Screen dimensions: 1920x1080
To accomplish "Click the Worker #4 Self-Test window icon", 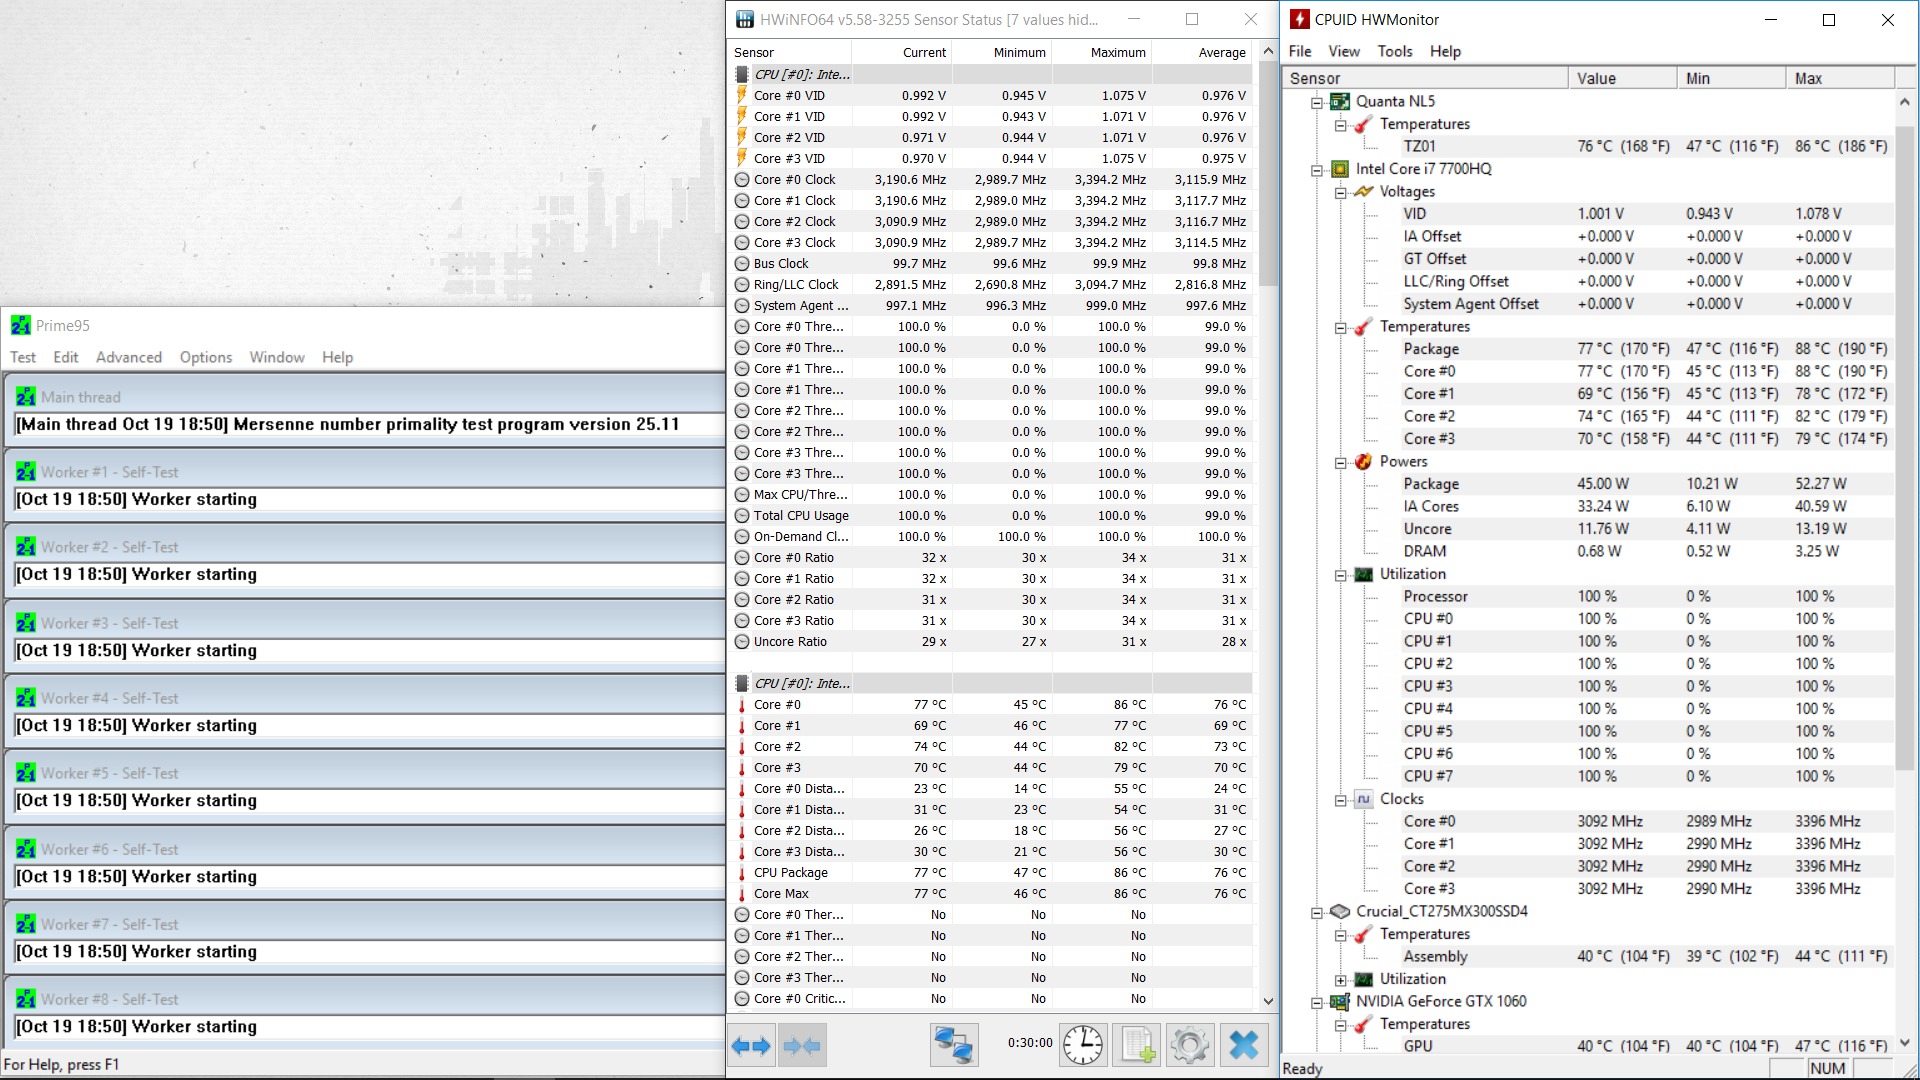I will (x=26, y=698).
